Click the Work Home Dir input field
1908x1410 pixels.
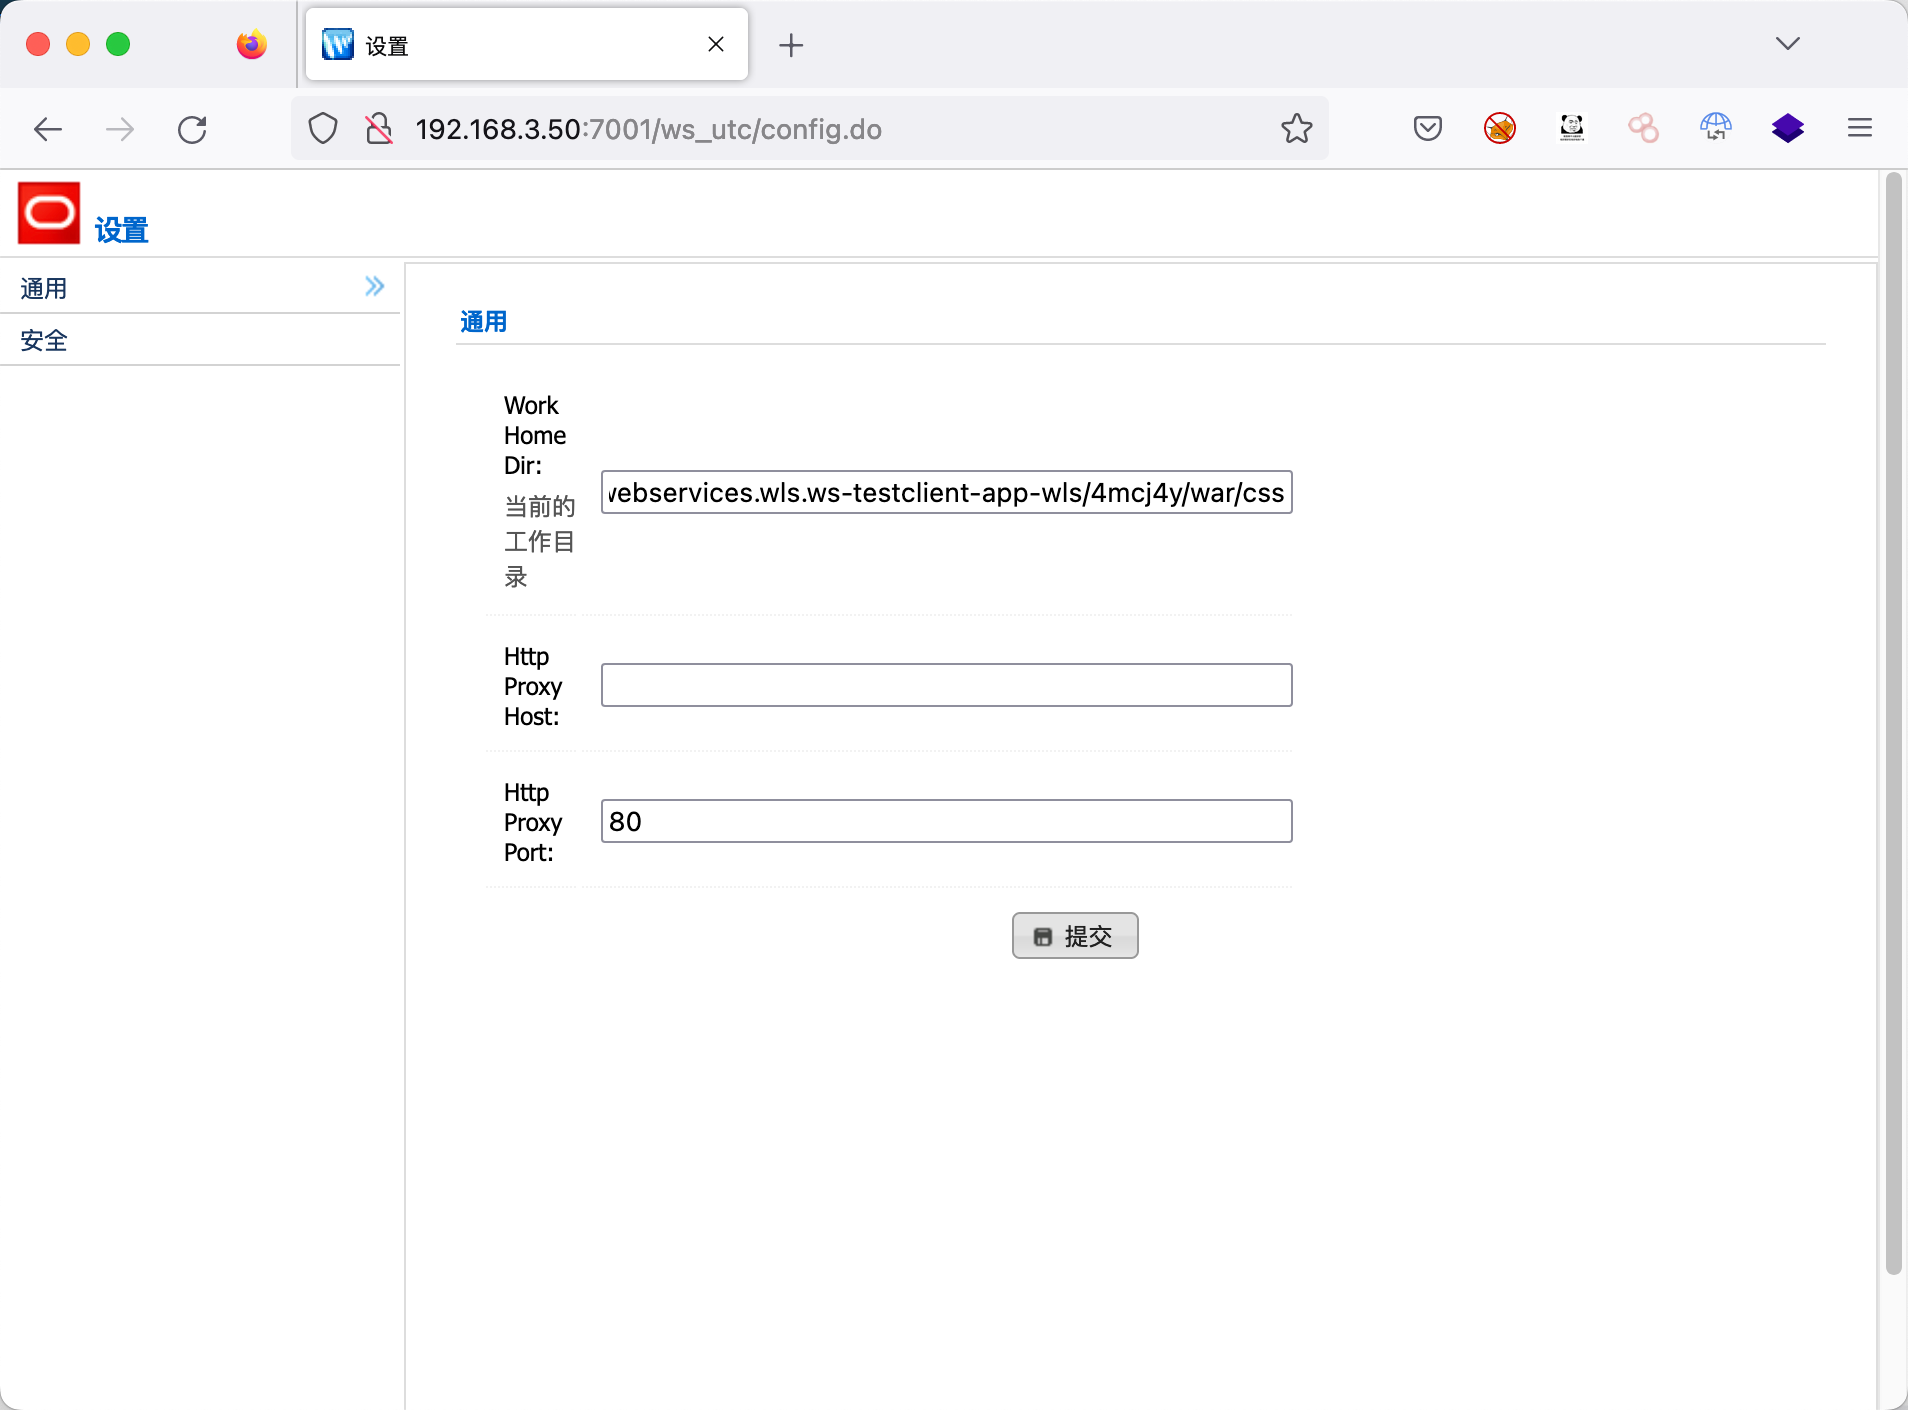tap(946, 493)
